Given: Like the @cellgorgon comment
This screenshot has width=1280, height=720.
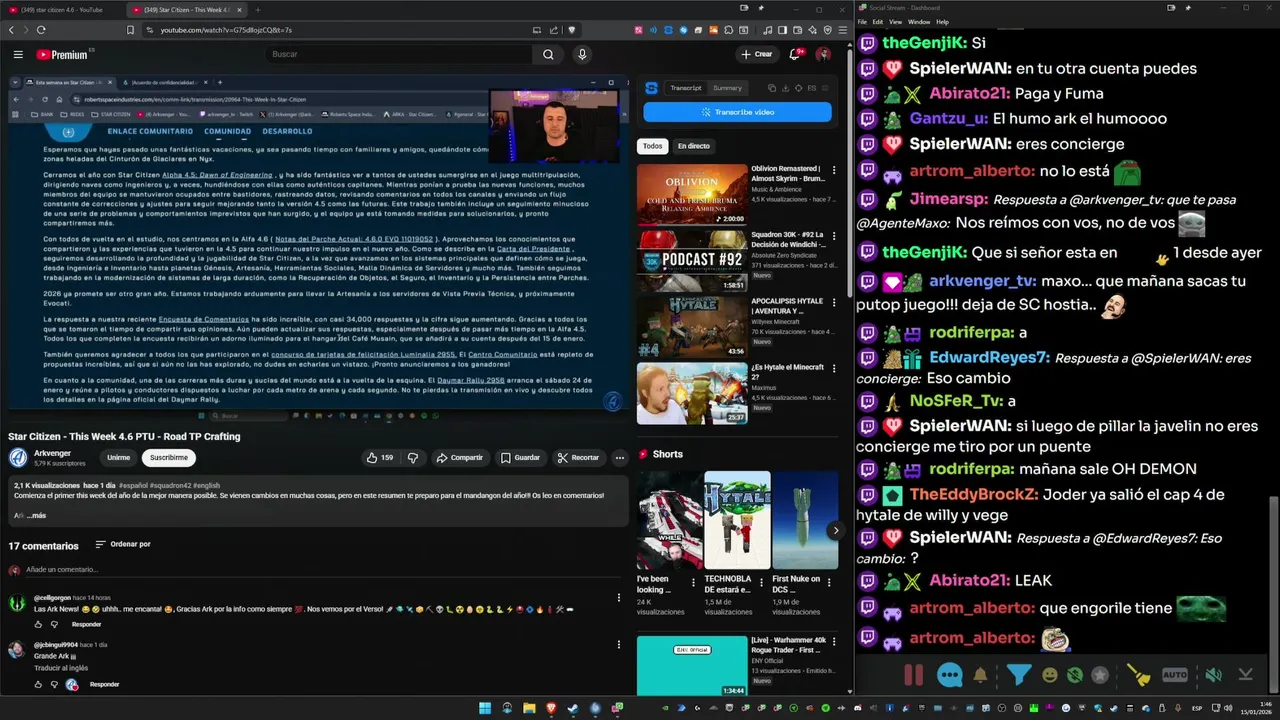Looking at the screenshot, I should [39, 624].
